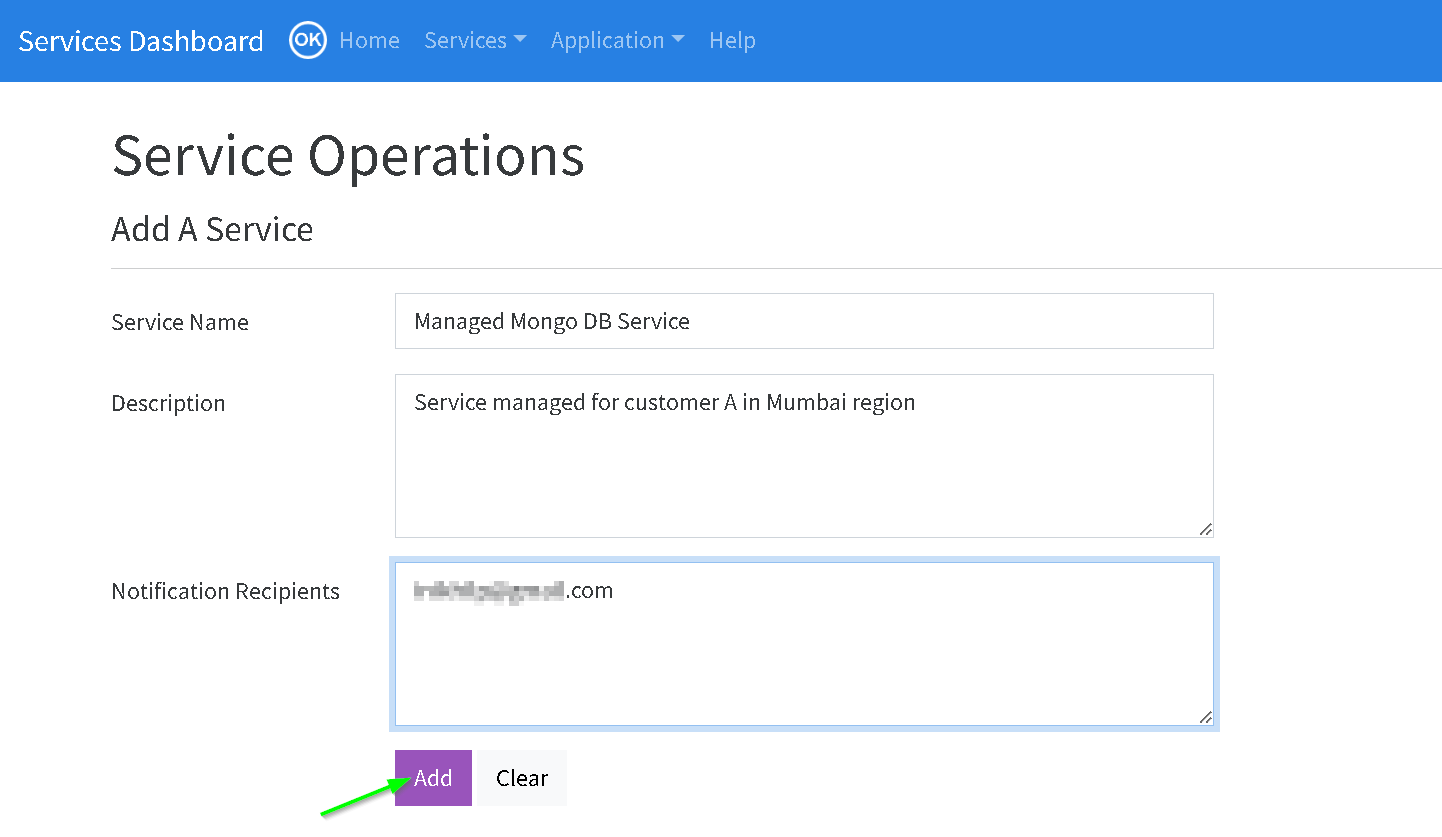
Task: Expand the Services dropdown menu
Action: click(475, 41)
